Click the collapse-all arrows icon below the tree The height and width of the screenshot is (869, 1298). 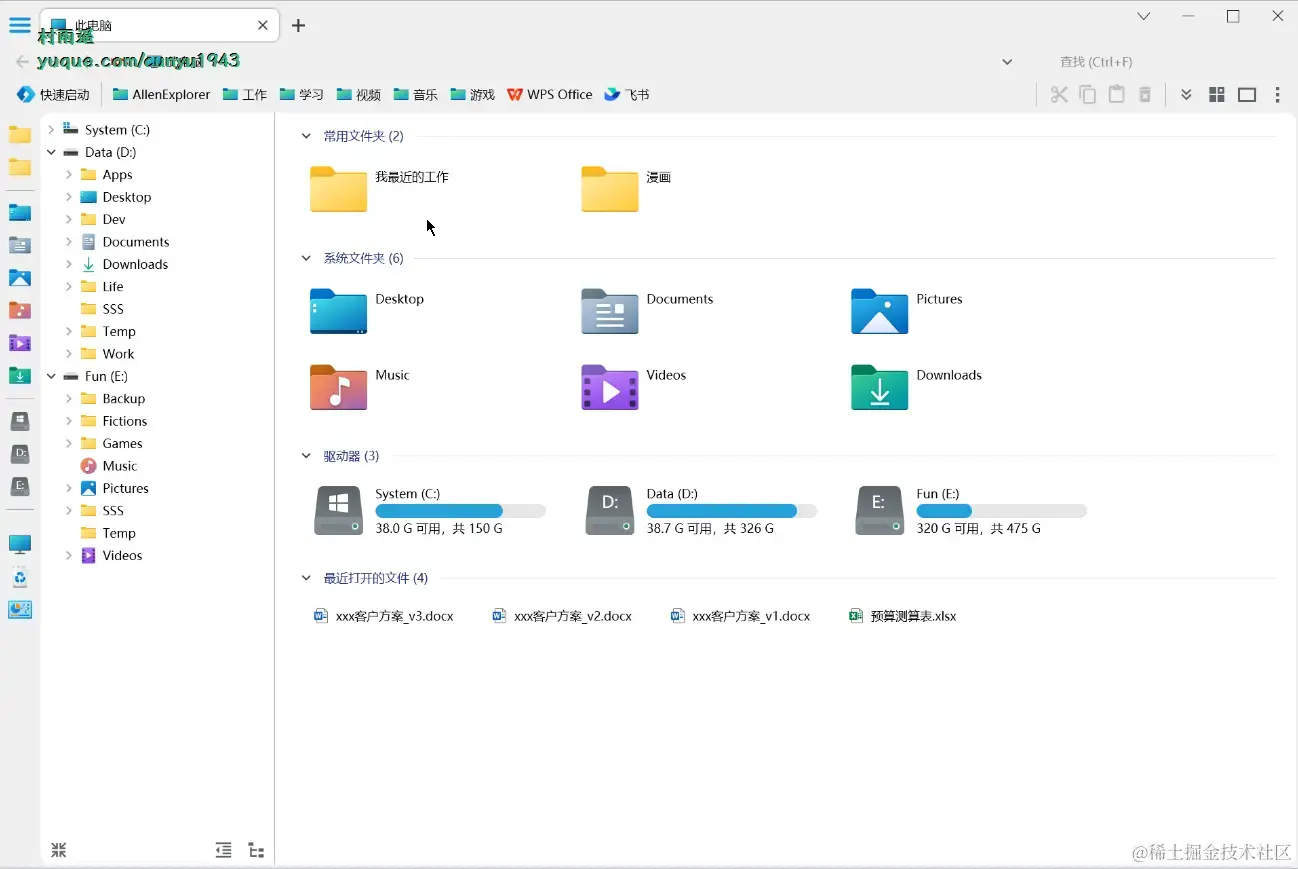pyautogui.click(x=59, y=850)
